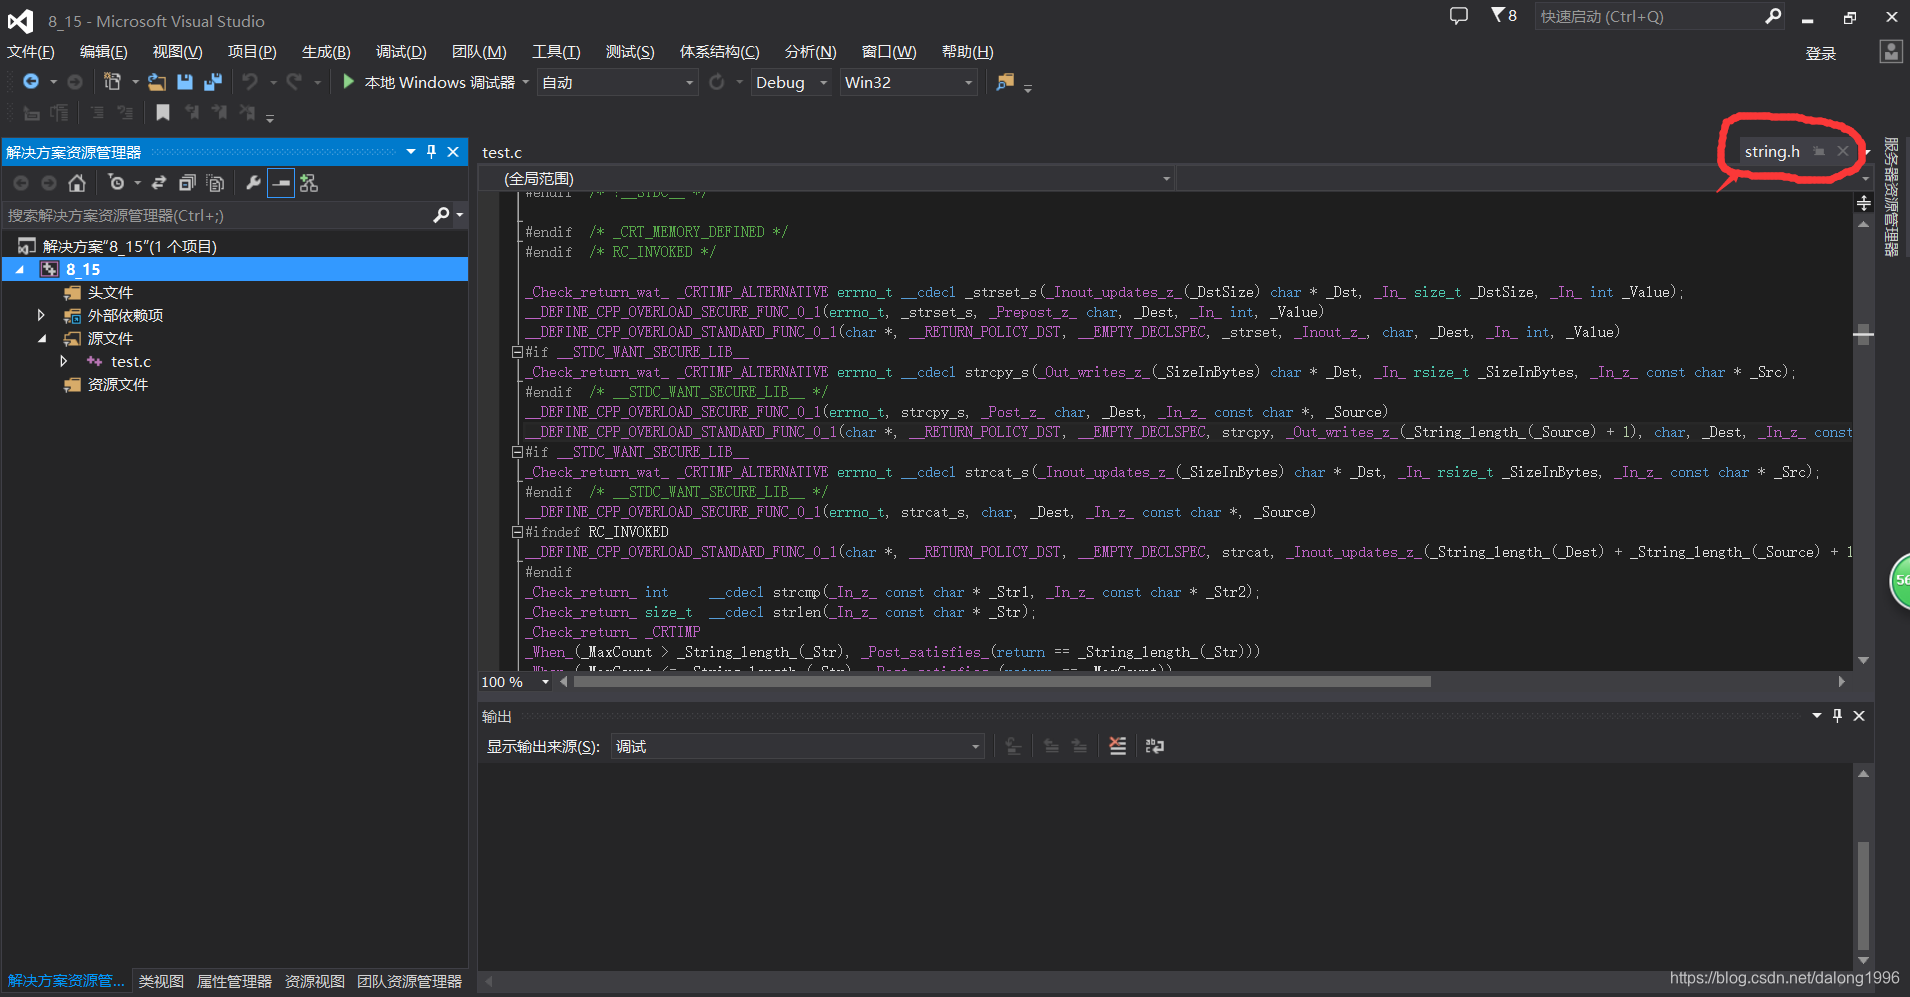Click the view class diagram icon

(x=309, y=183)
